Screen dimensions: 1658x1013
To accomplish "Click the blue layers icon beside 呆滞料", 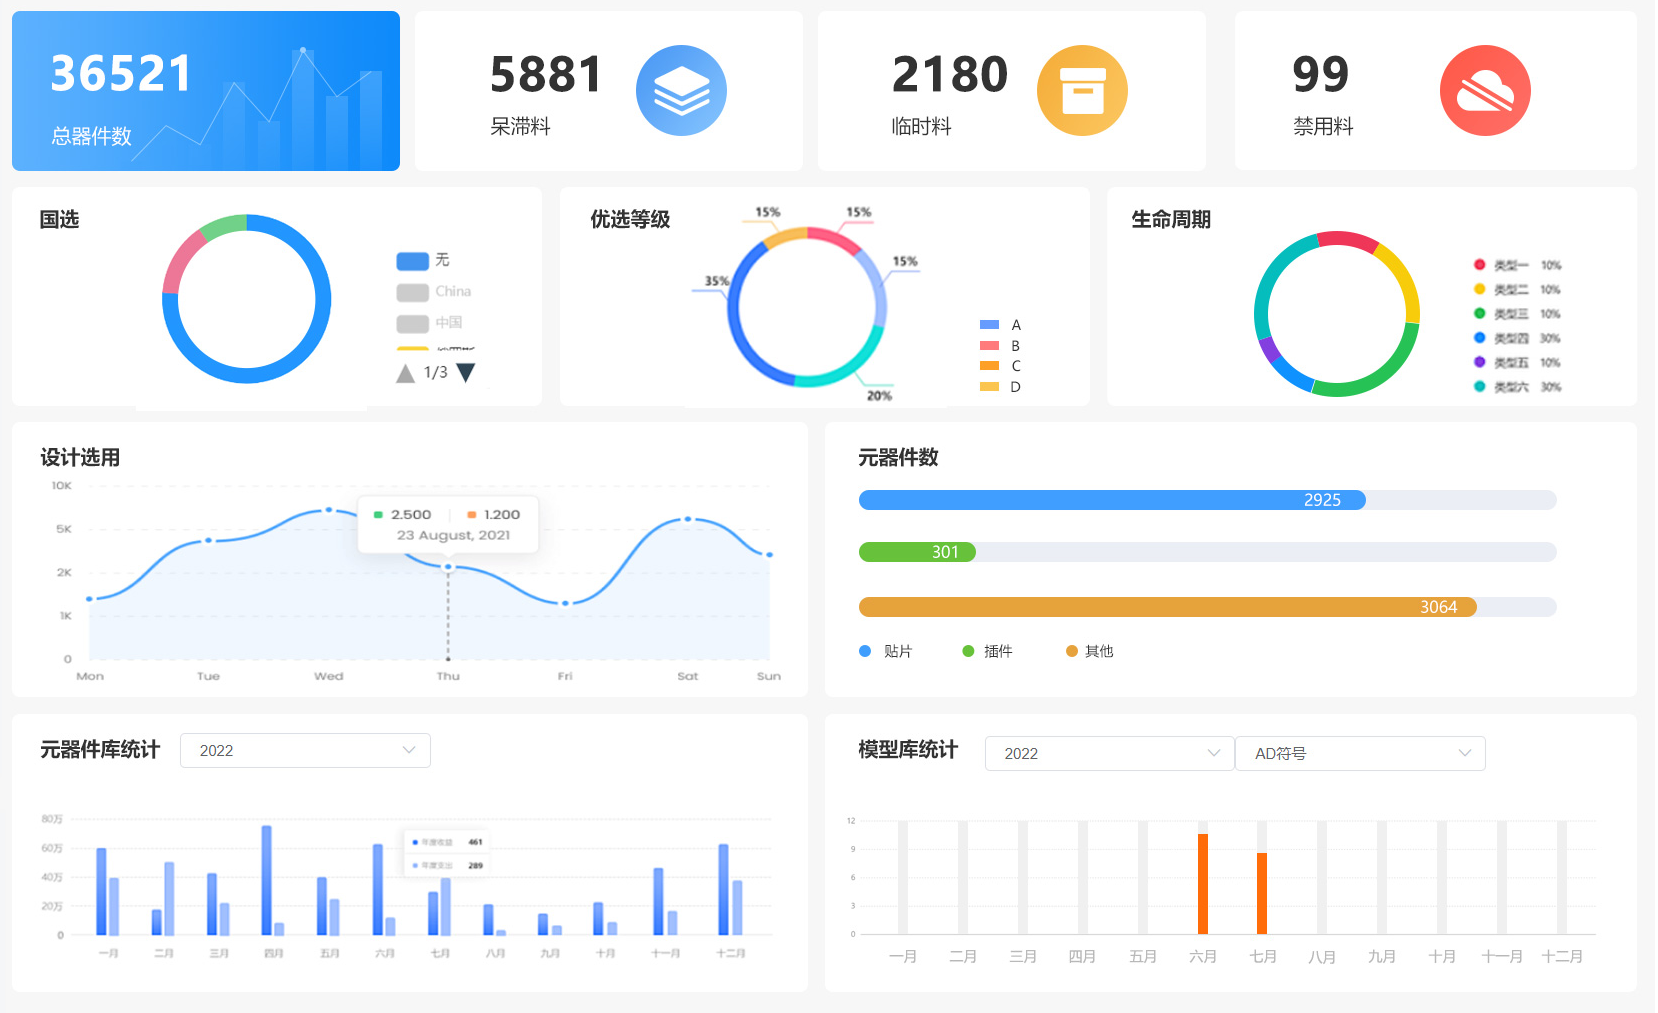I will coord(681,91).
